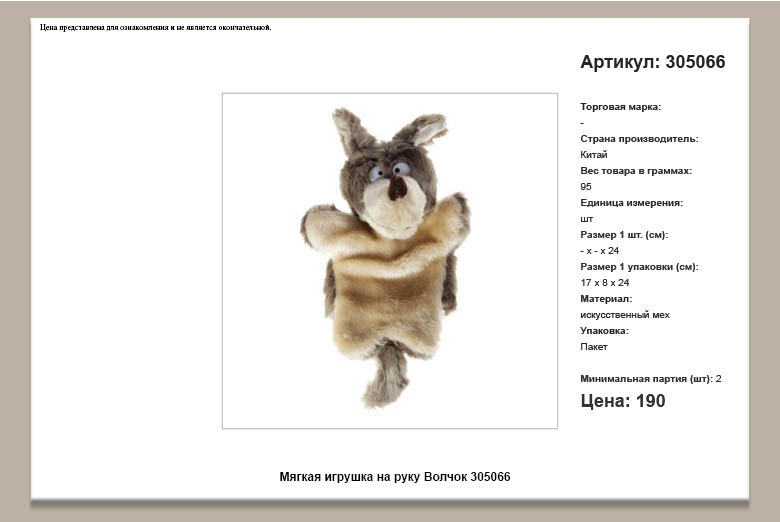Click the 'Размер 1 упаковки (см):' label
This screenshot has height=522, width=780.
tap(639, 267)
